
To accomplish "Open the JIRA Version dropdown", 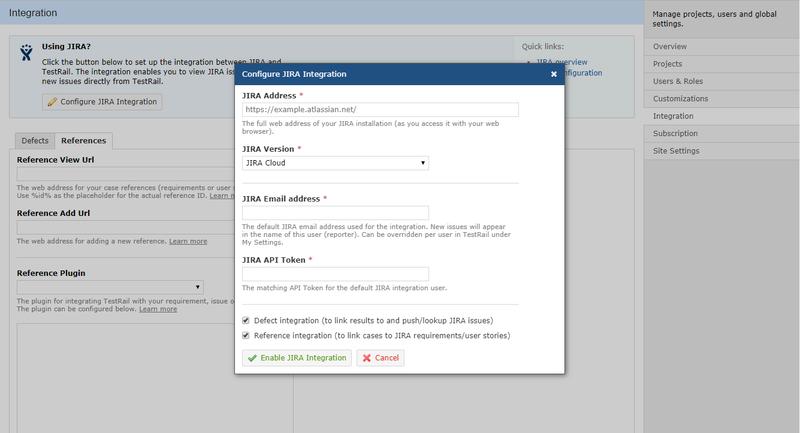I will [x=335, y=163].
